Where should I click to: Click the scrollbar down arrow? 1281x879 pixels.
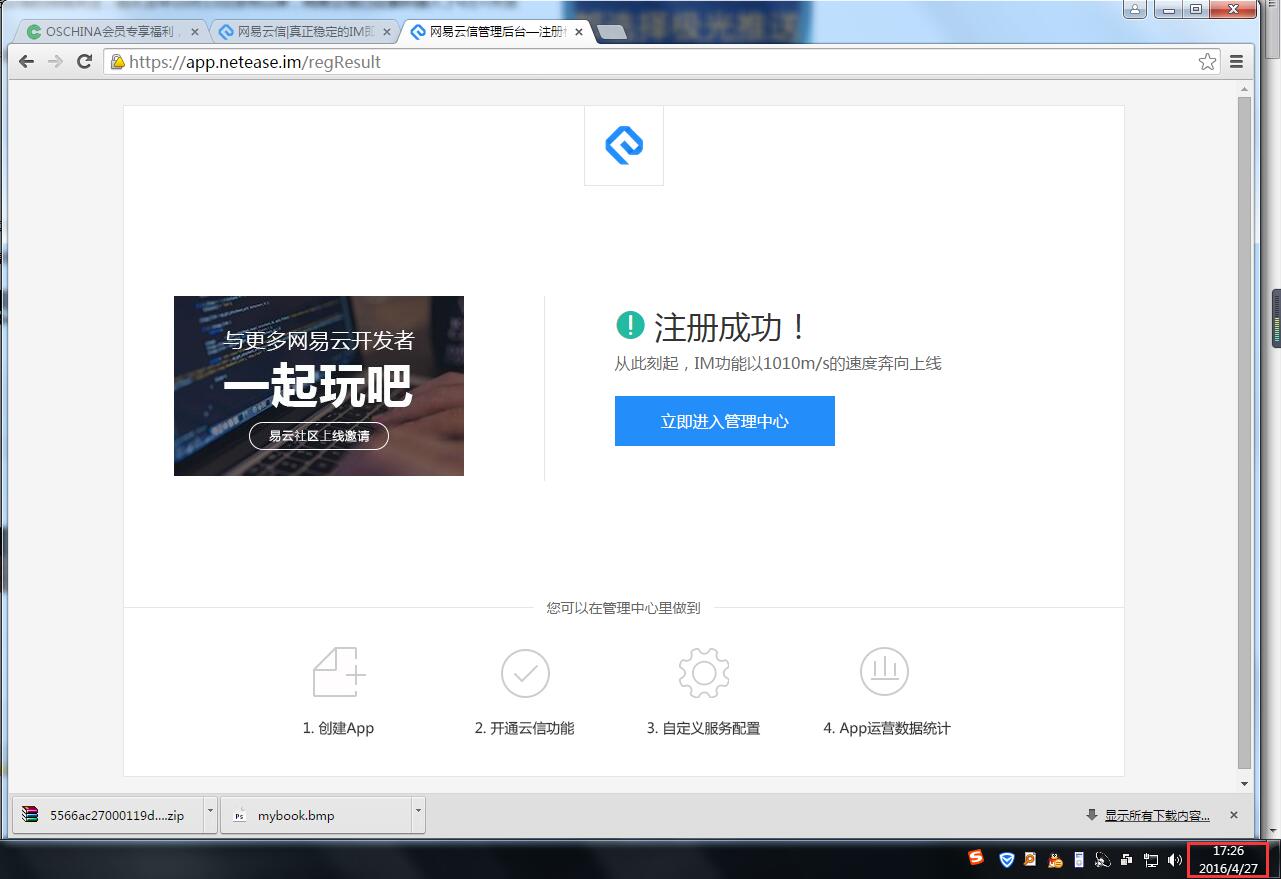(1244, 784)
